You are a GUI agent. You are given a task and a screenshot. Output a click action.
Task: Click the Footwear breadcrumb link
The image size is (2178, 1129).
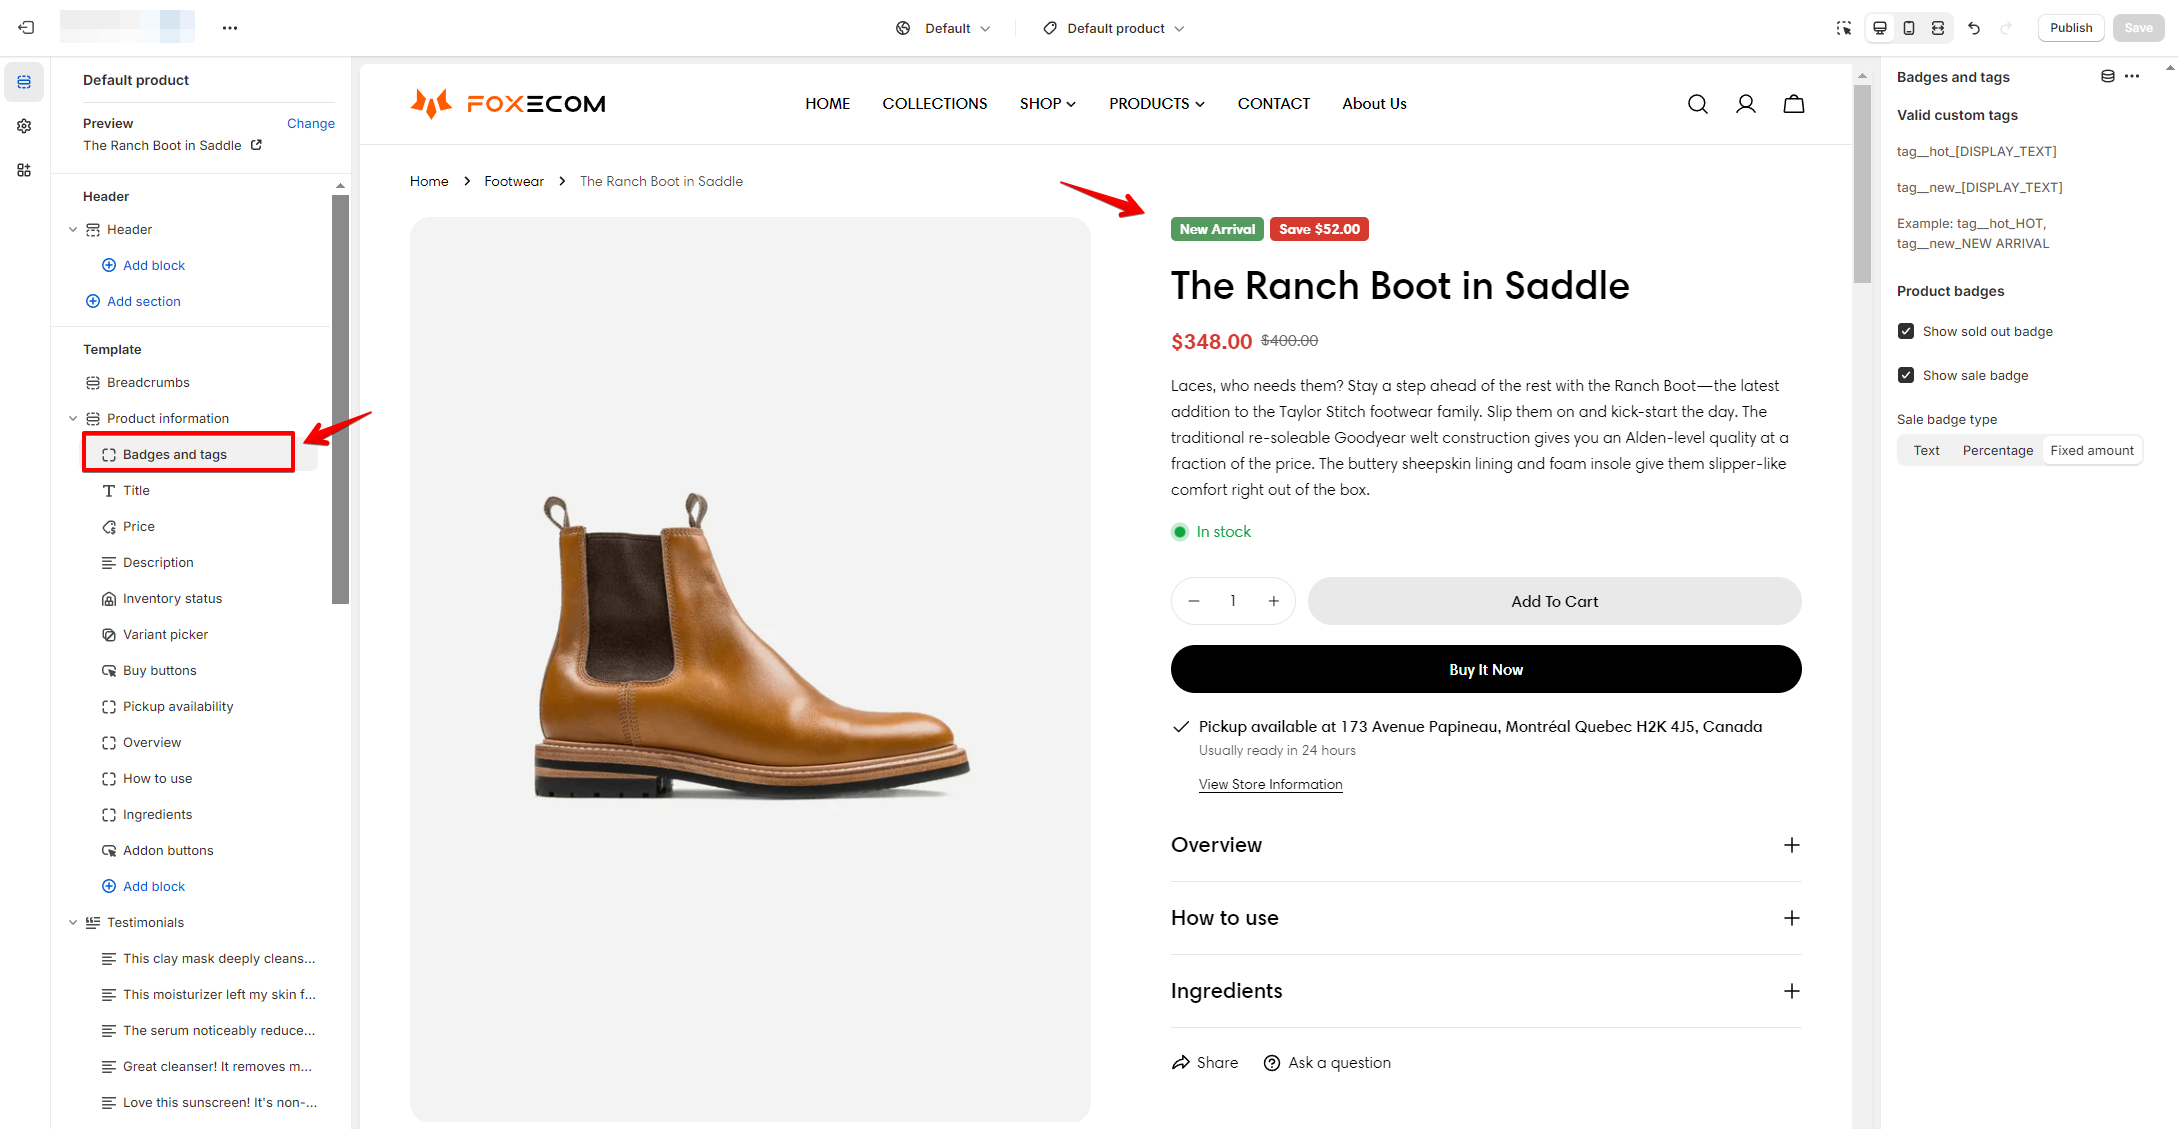tap(514, 181)
